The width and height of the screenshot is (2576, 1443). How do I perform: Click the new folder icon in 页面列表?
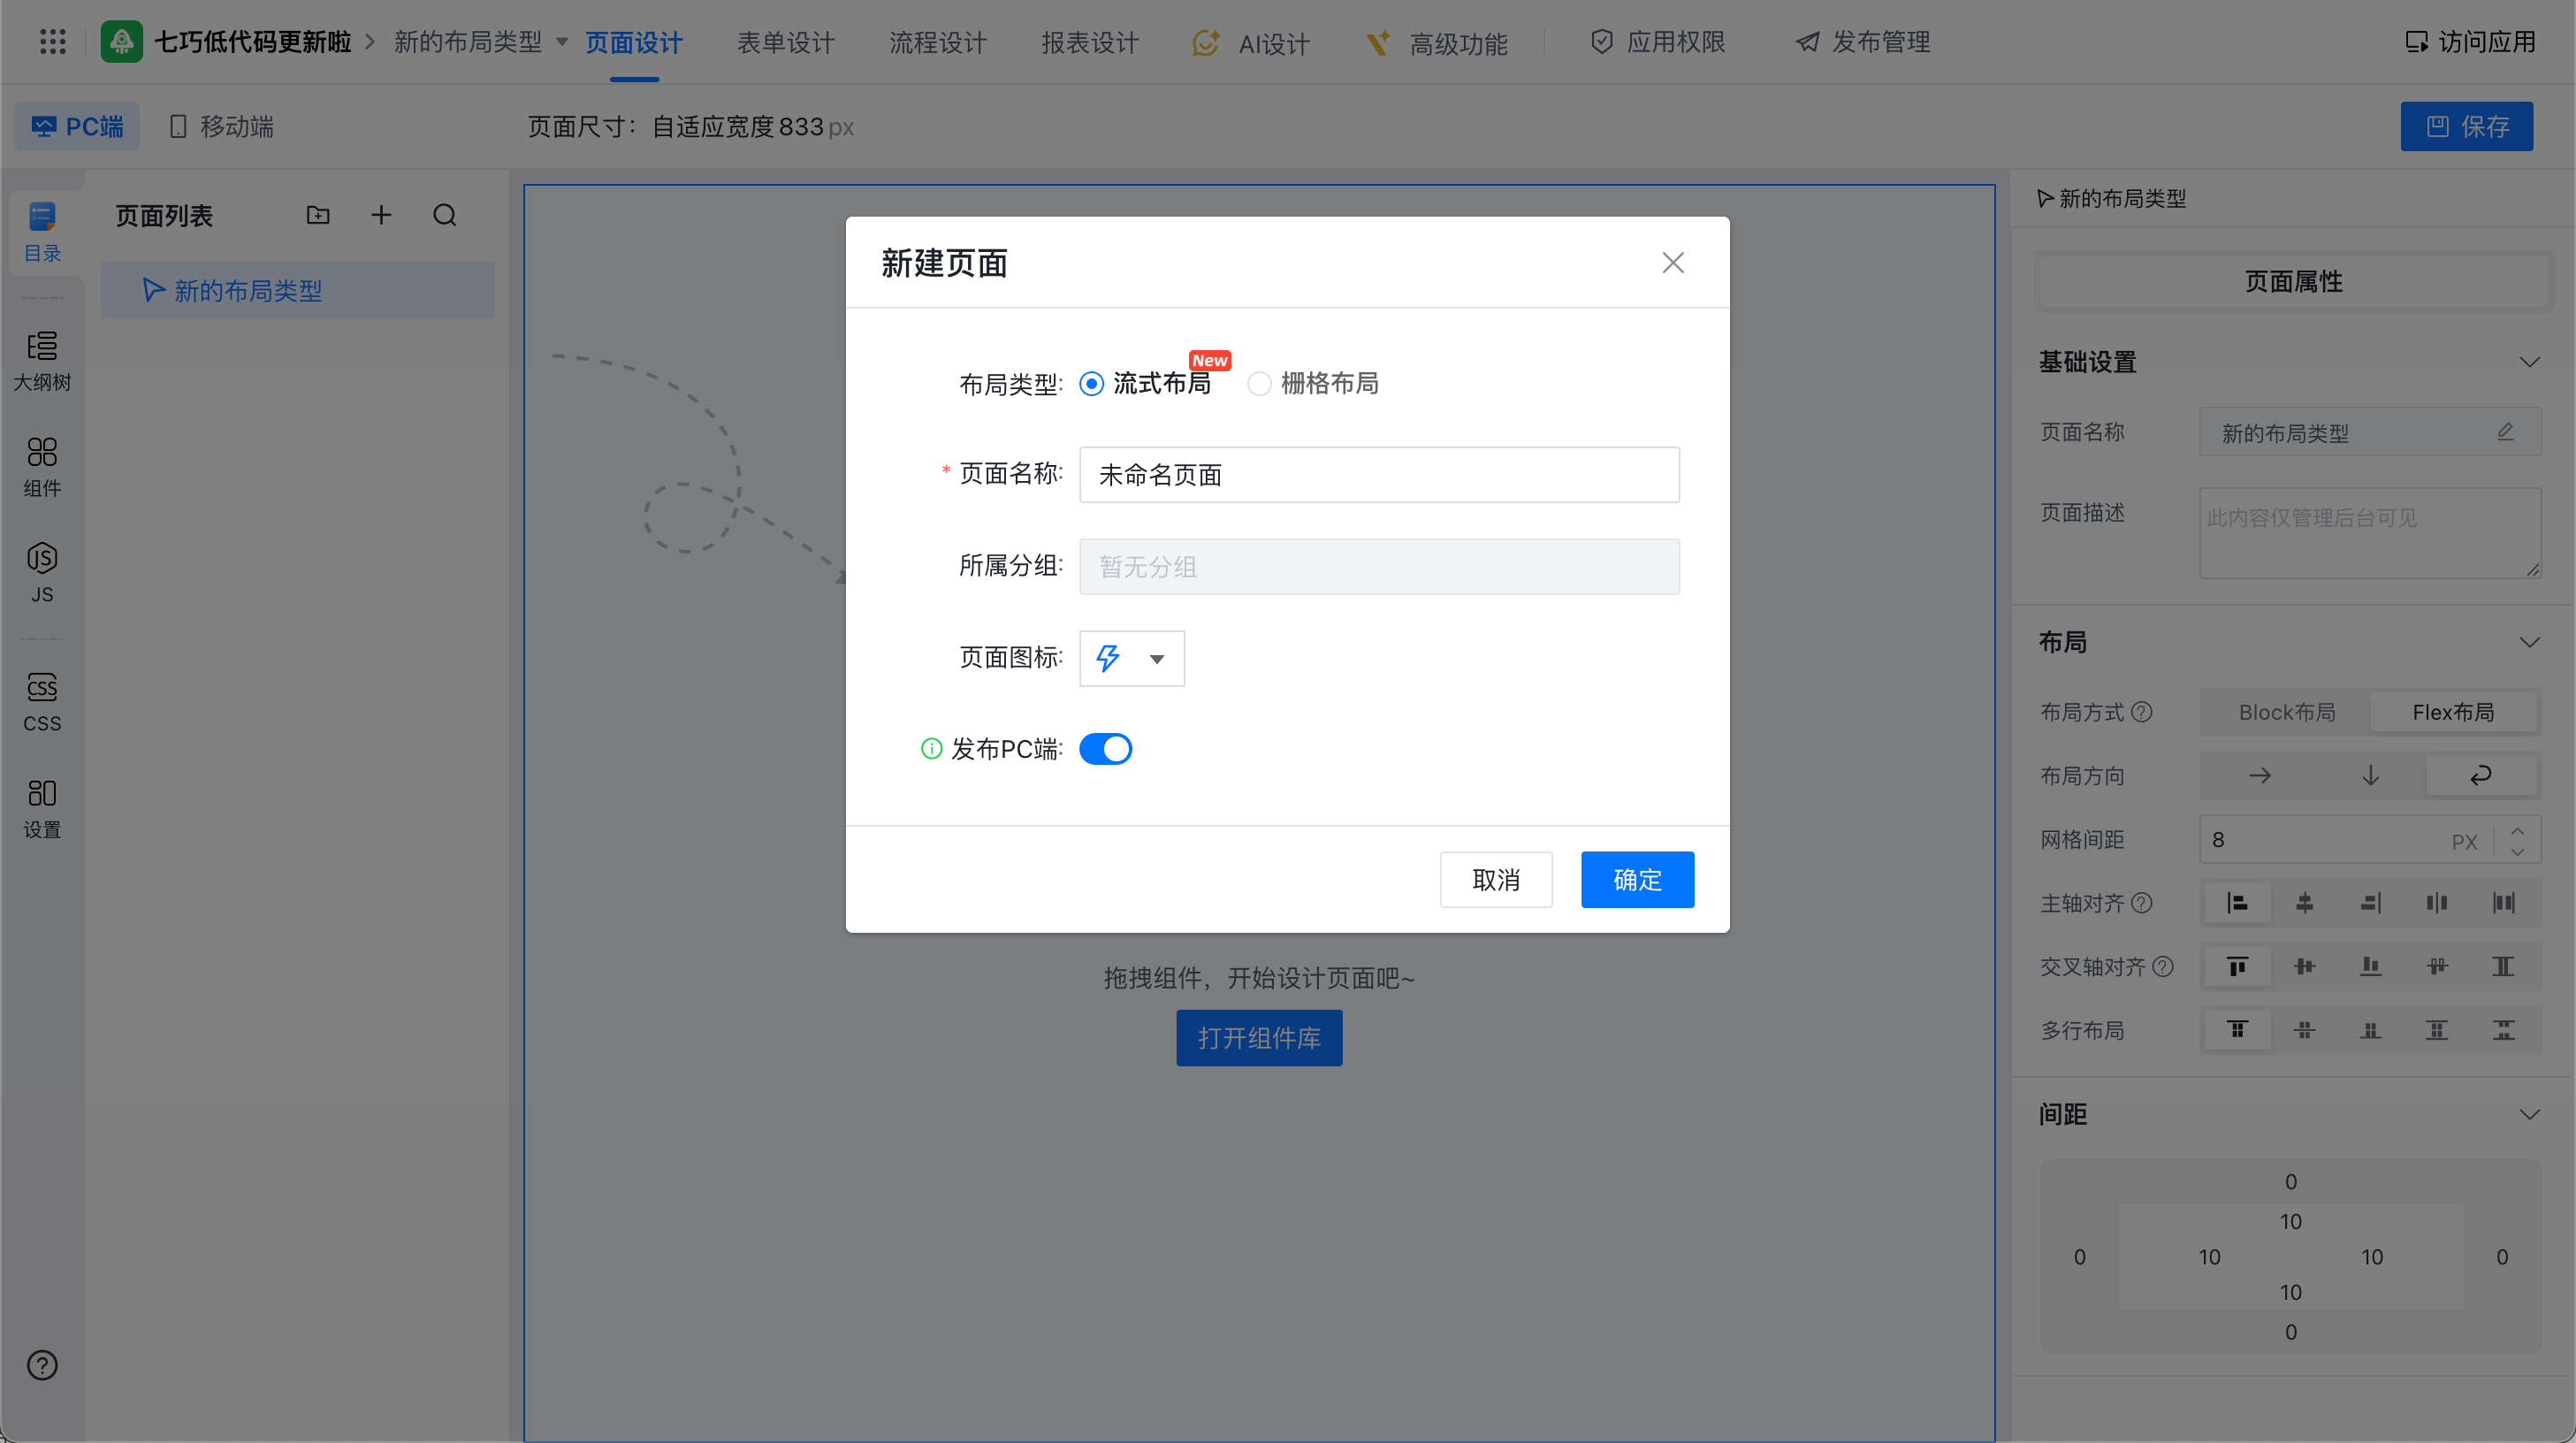tap(318, 215)
